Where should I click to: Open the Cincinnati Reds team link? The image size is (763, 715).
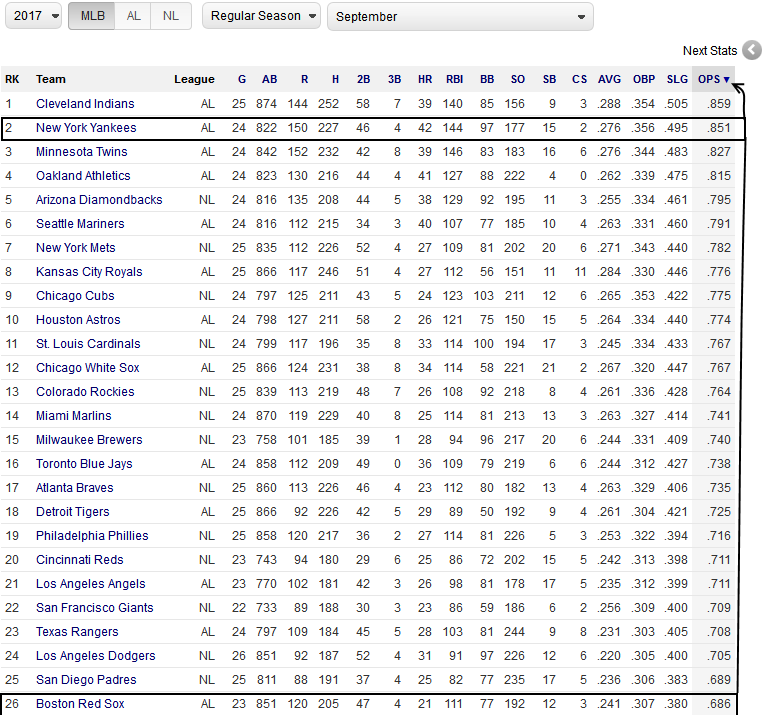point(80,560)
